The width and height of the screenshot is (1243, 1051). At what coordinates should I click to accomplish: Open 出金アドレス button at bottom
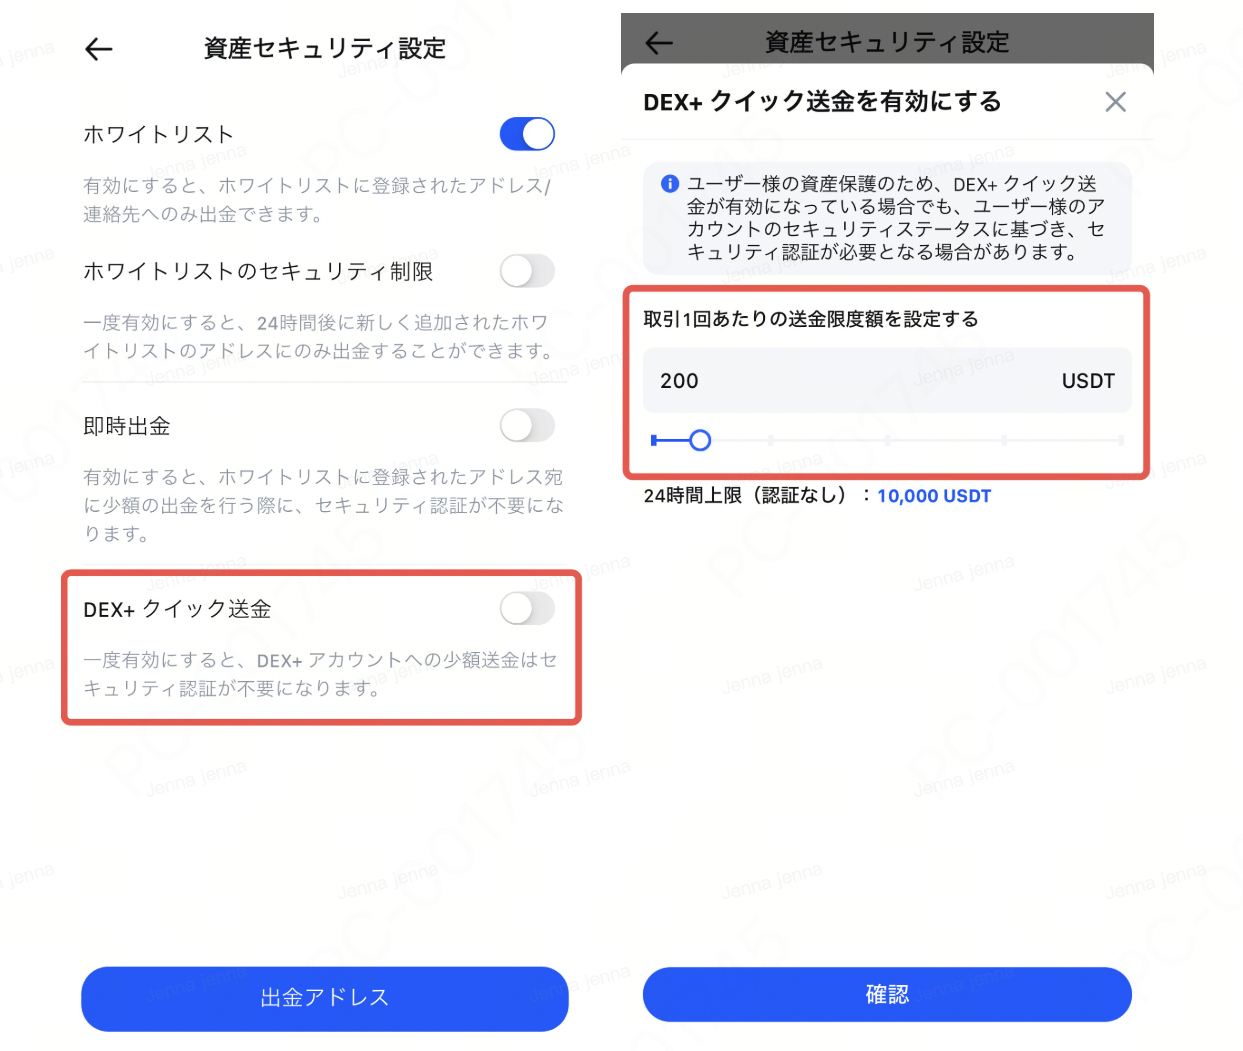click(x=325, y=998)
